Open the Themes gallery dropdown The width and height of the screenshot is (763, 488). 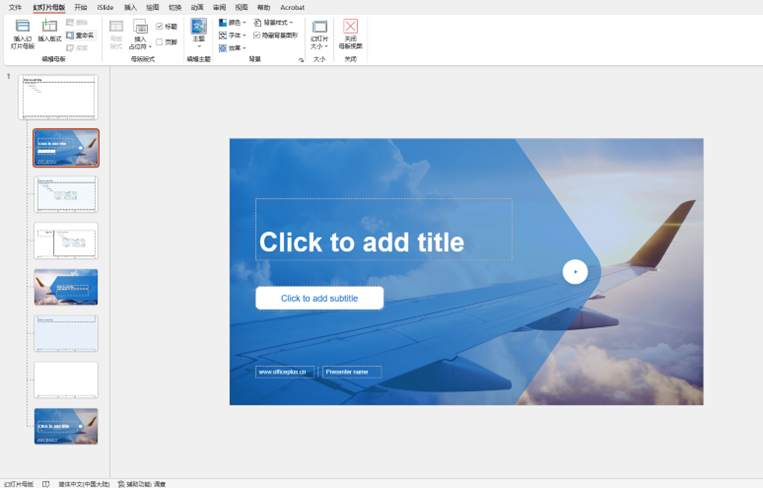pyautogui.click(x=199, y=34)
